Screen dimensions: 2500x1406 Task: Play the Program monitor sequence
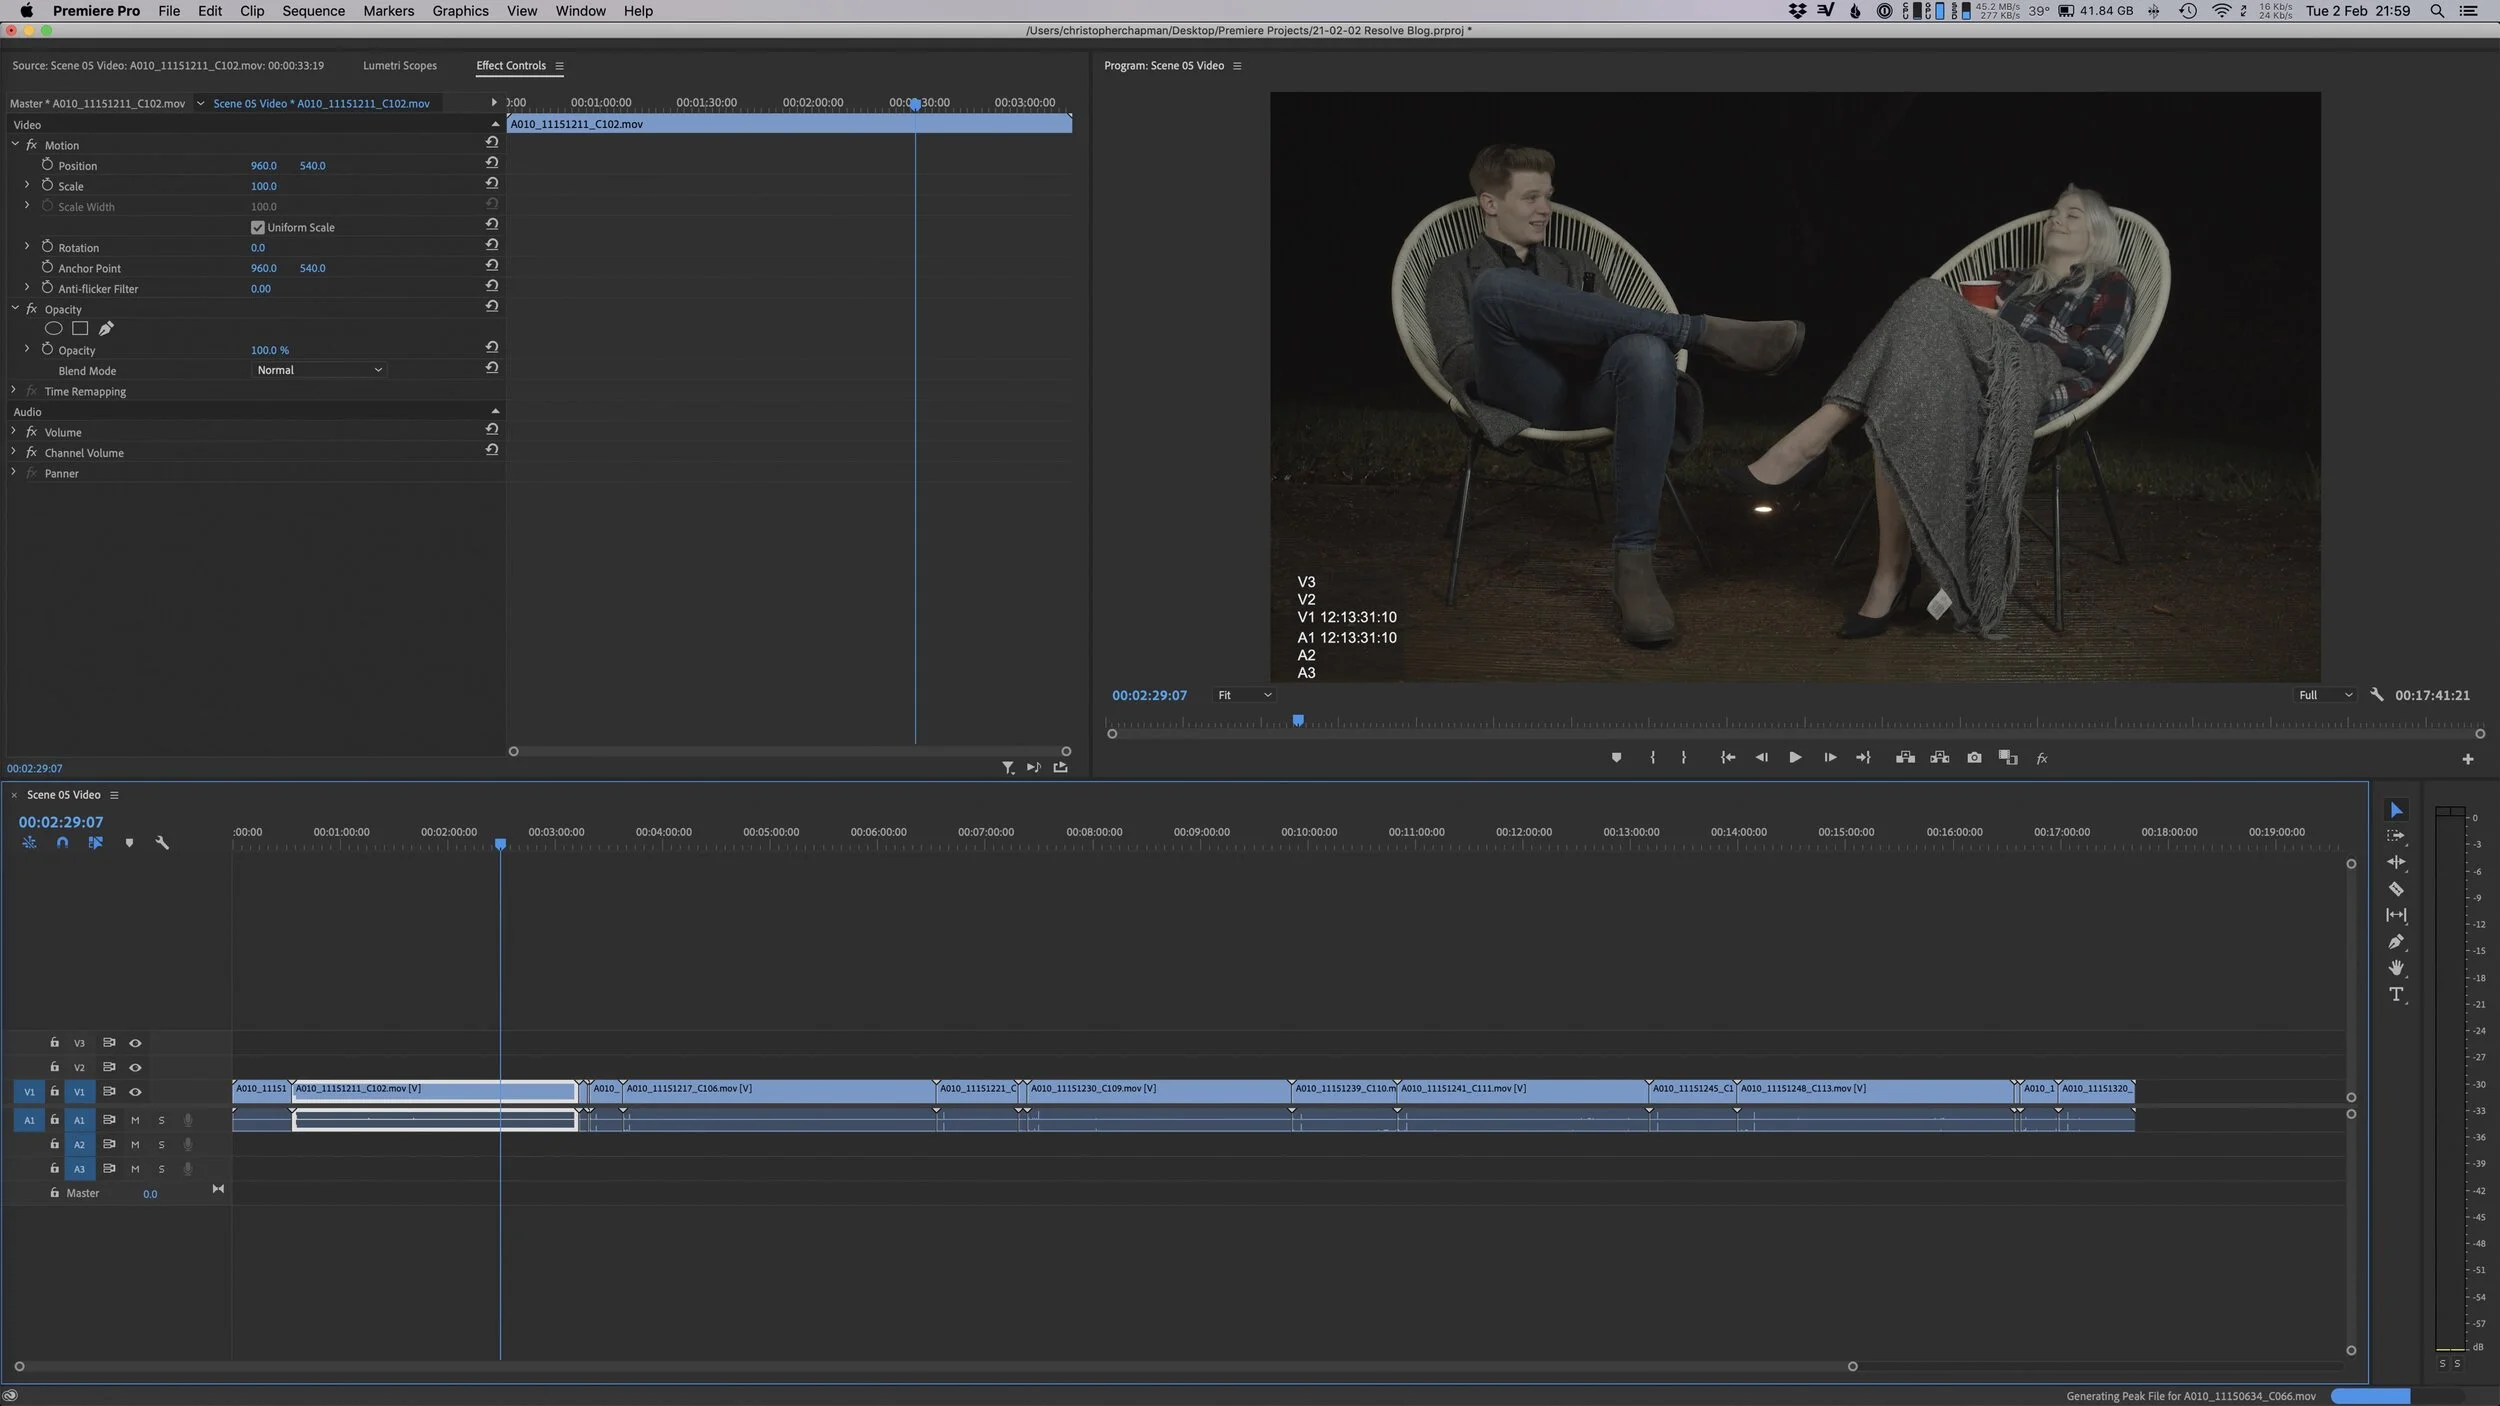click(x=1795, y=758)
